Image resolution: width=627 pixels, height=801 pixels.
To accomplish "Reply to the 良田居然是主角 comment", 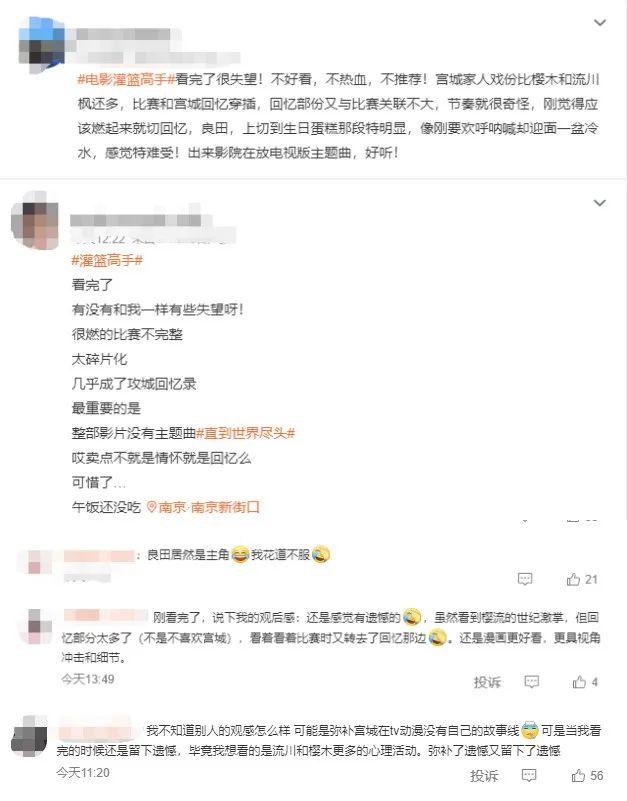I will click(x=525, y=579).
